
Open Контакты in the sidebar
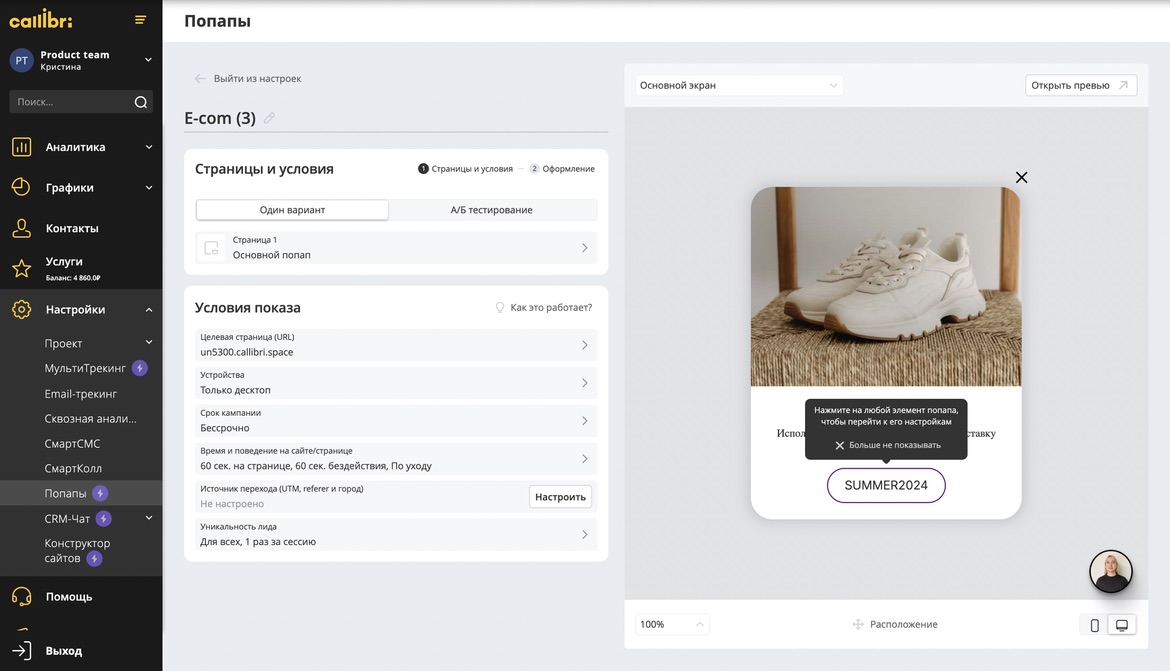click(72, 228)
